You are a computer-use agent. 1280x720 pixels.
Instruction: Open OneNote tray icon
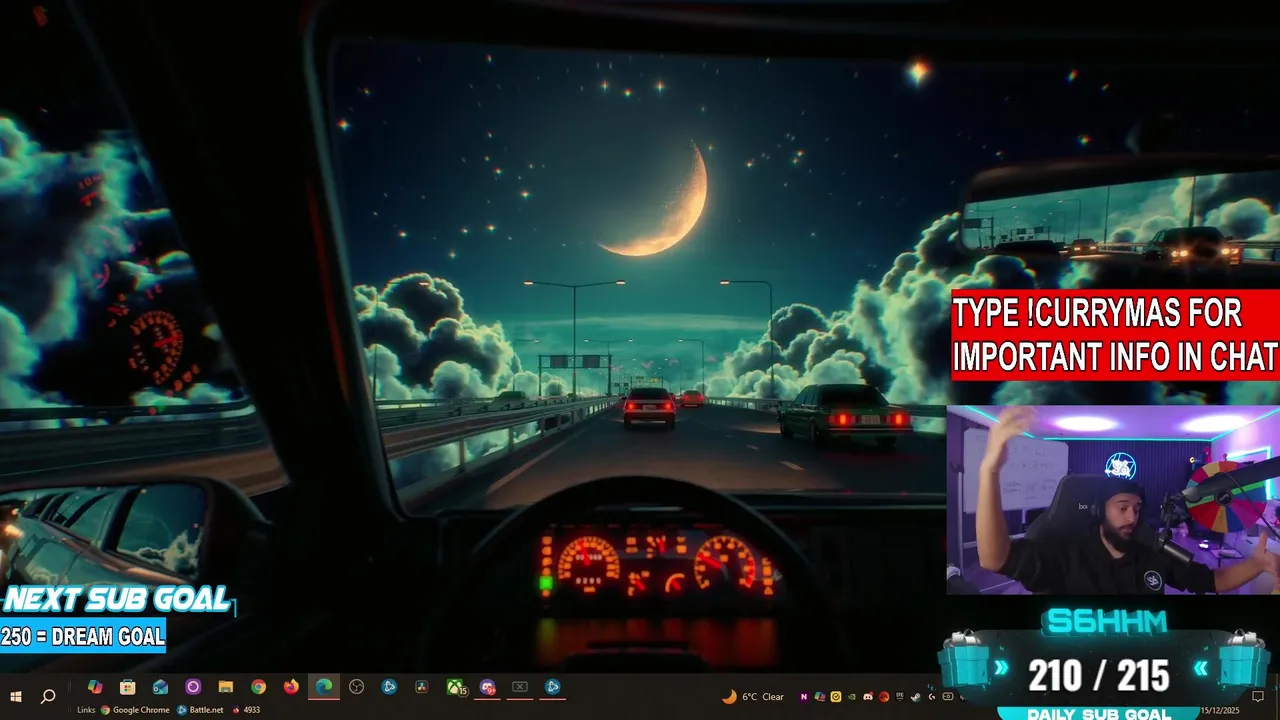tap(804, 697)
